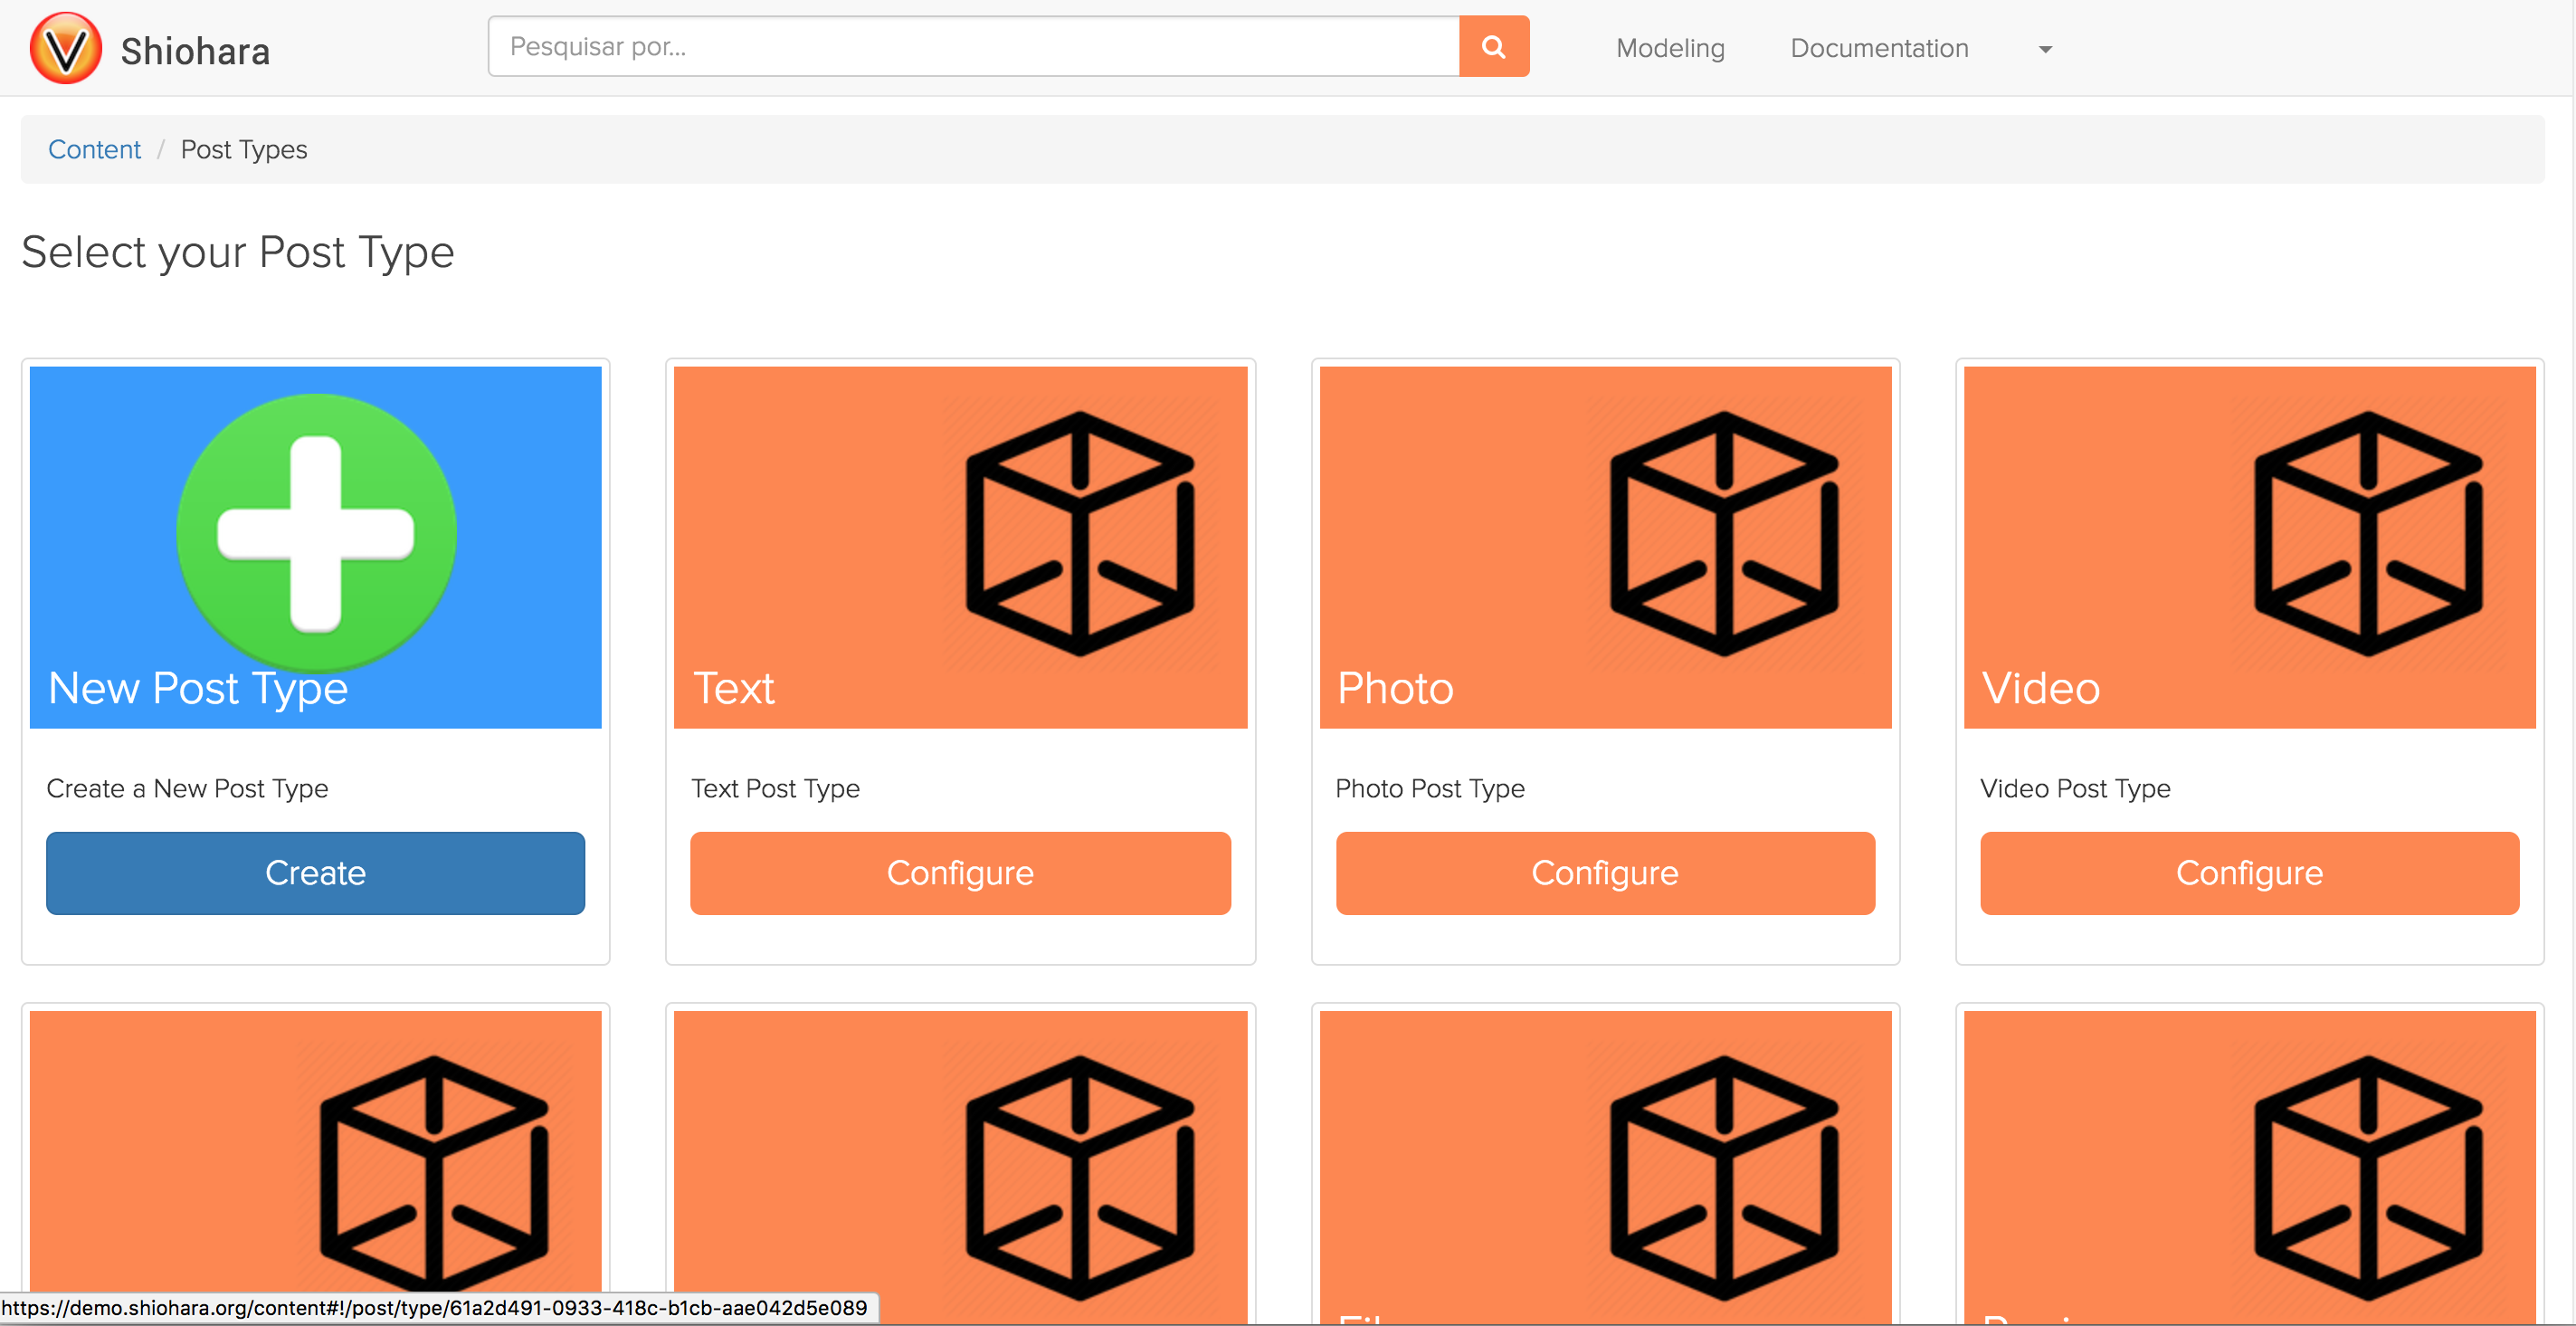Image resolution: width=2576 pixels, height=1326 pixels.
Task: Click the cube icon on bottom-right card
Action: [2368, 1177]
